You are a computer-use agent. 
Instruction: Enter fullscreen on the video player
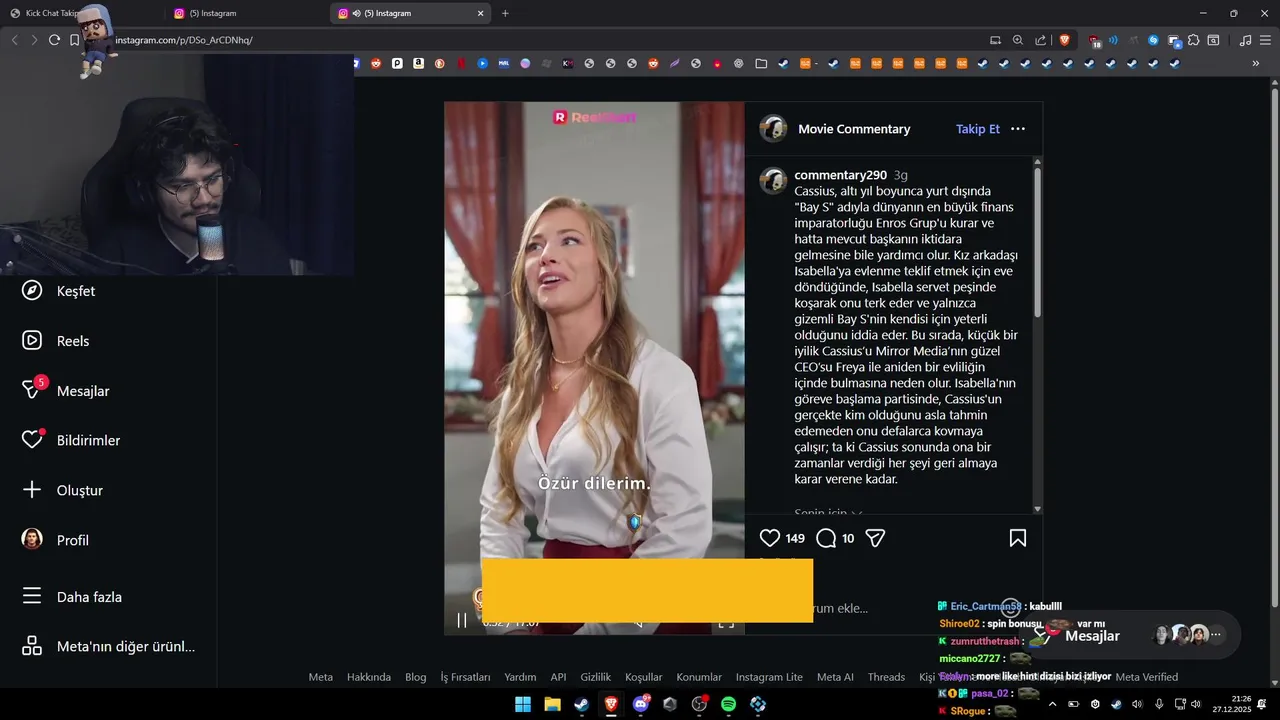pyautogui.click(x=726, y=622)
